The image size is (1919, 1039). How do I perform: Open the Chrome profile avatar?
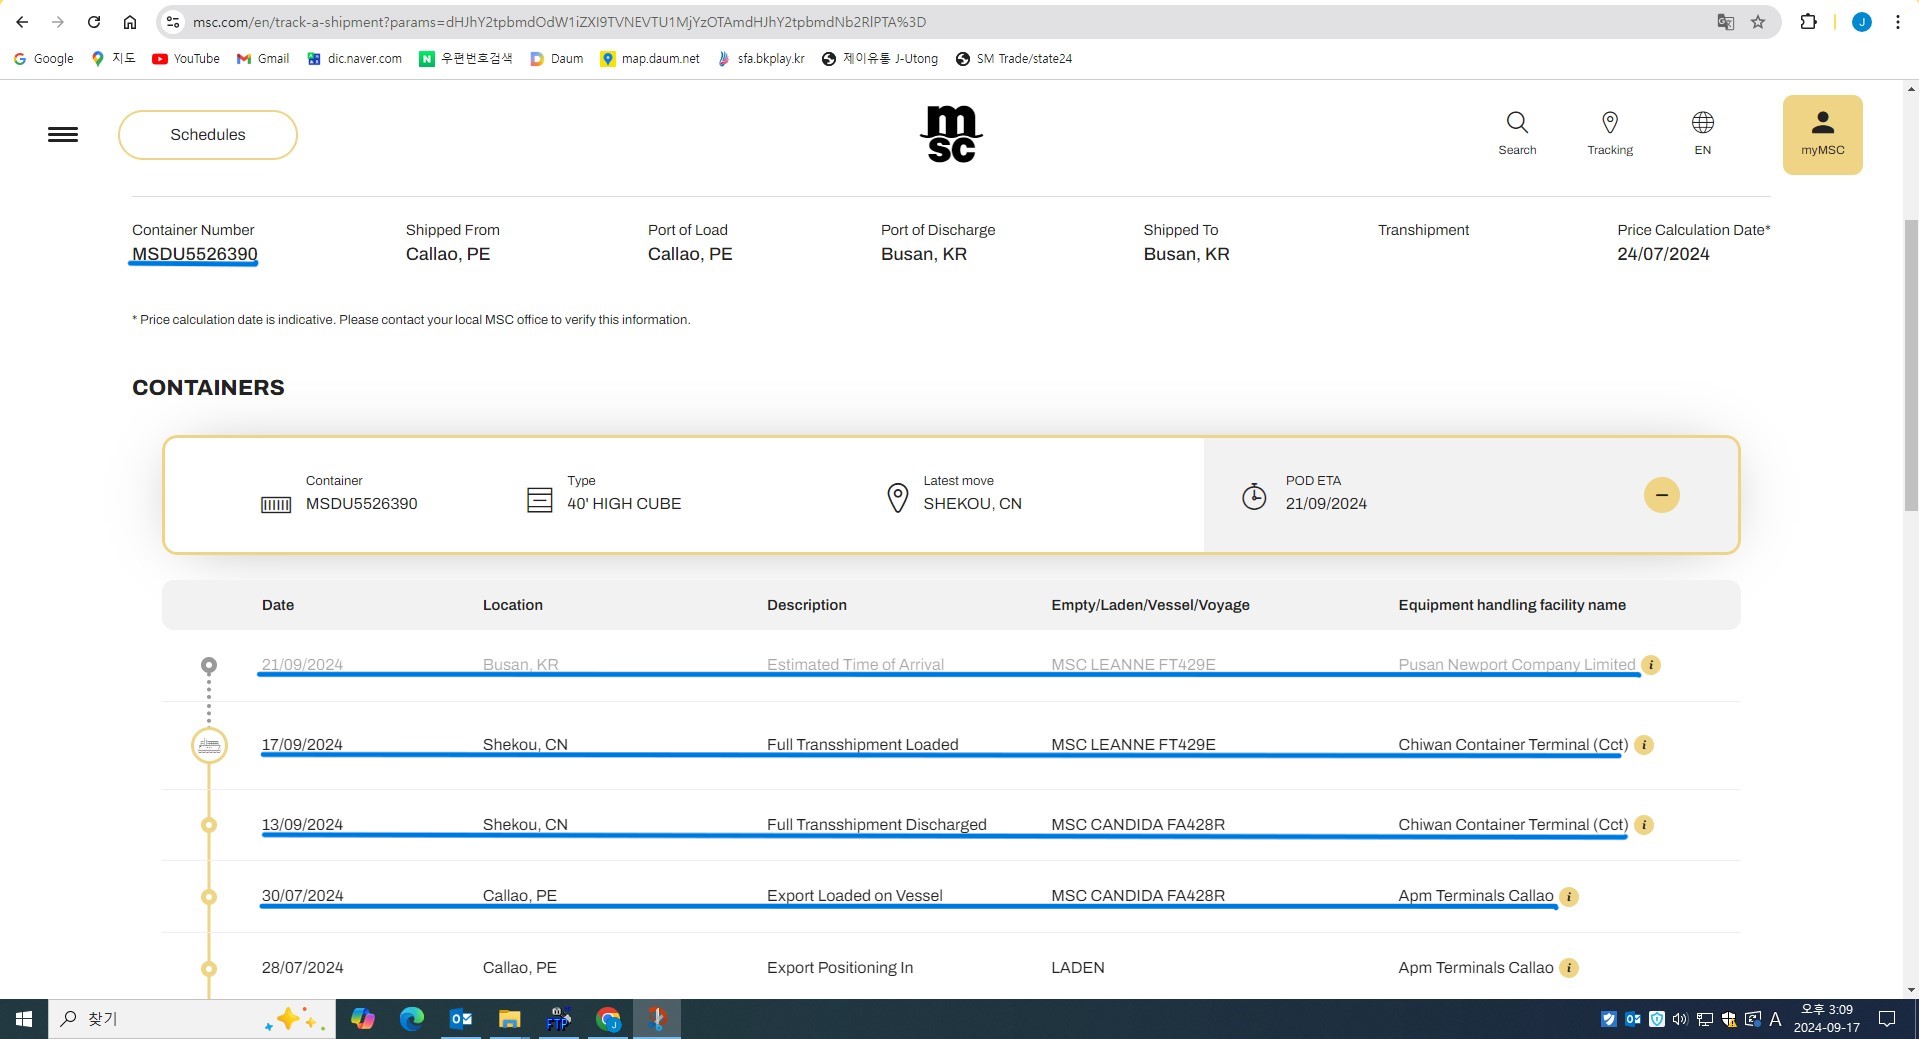pyautogui.click(x=1861, y=22)
